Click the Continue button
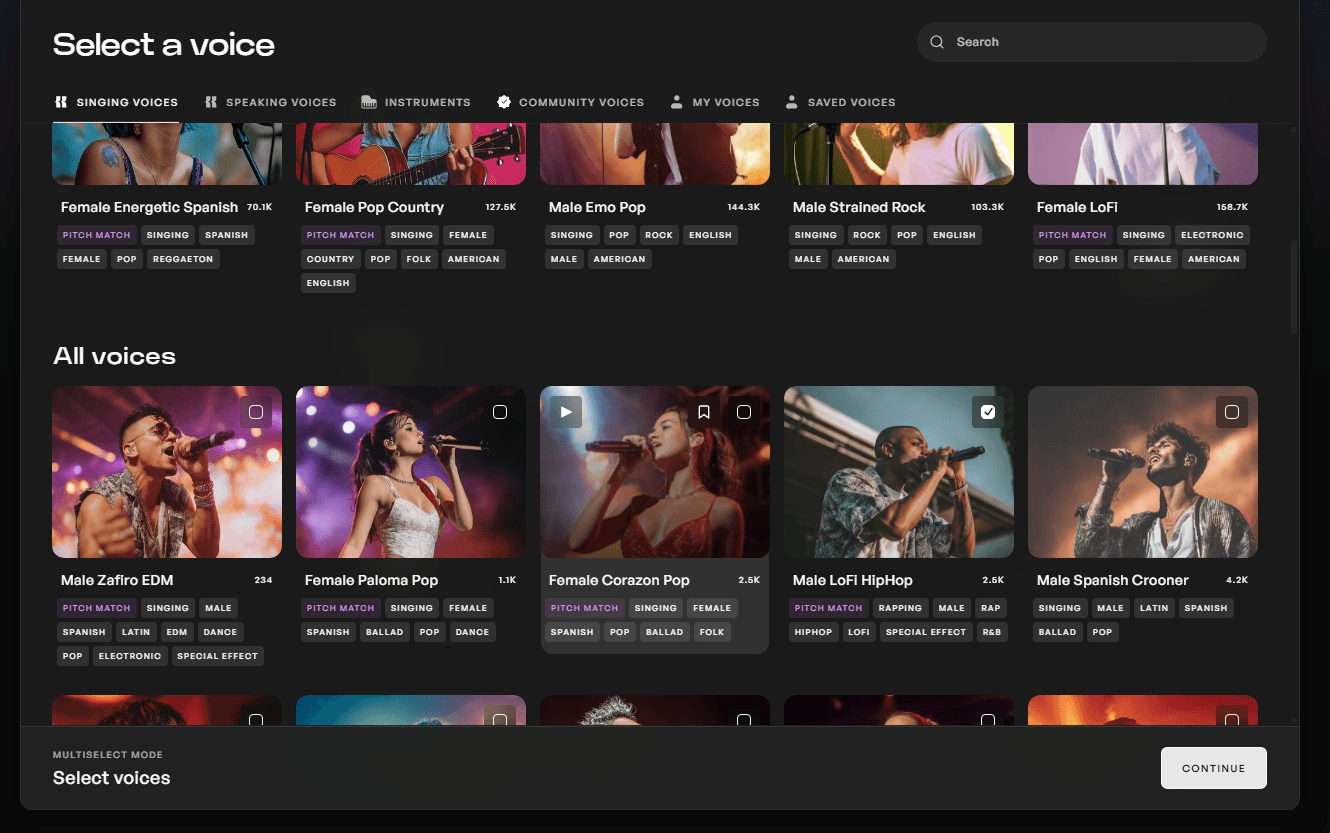The image size is (1330, 833). [1213, 768]
